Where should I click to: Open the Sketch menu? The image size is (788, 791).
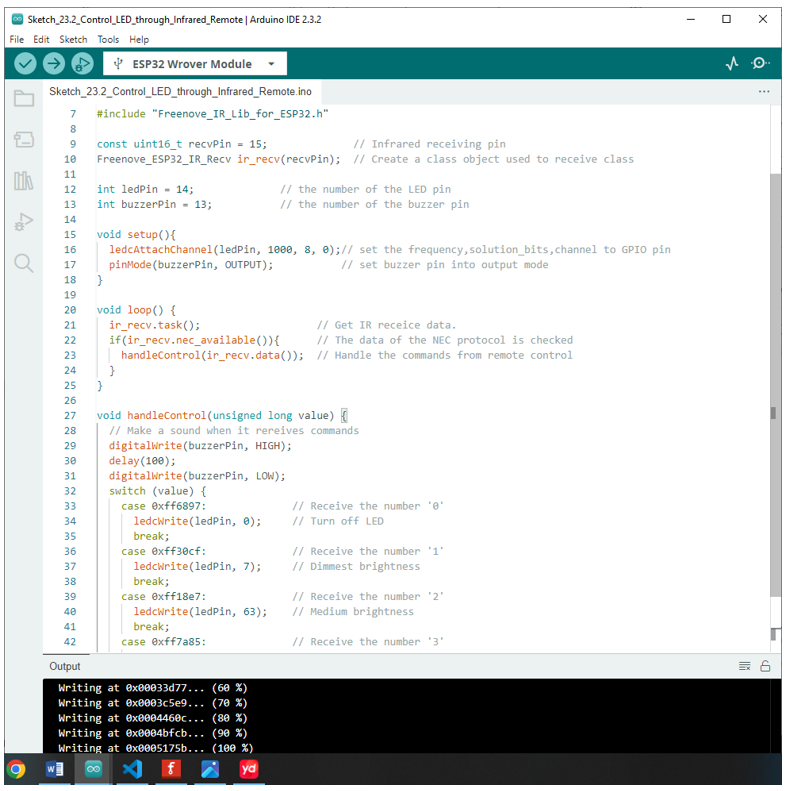point(73,39)
